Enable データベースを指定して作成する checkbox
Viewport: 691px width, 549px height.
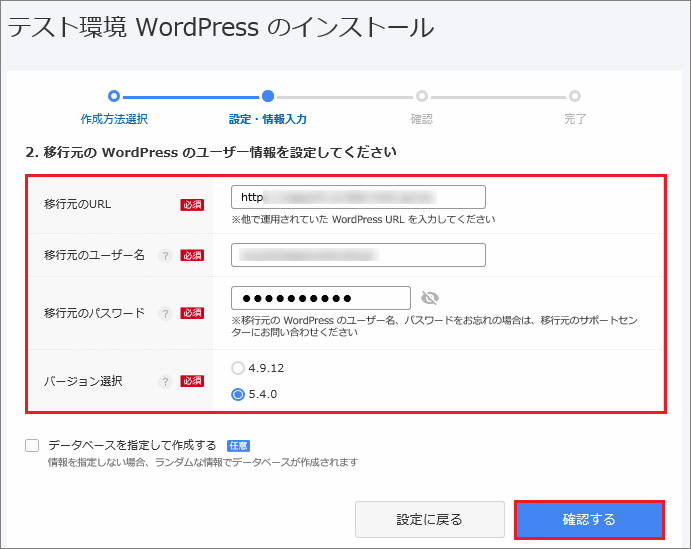click(32, 445)
